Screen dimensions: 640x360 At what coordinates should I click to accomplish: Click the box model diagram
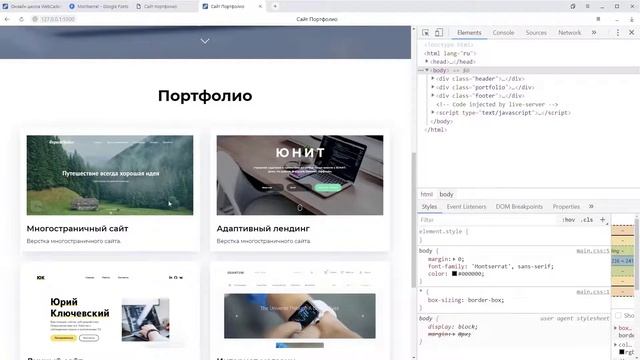point(622,260)
